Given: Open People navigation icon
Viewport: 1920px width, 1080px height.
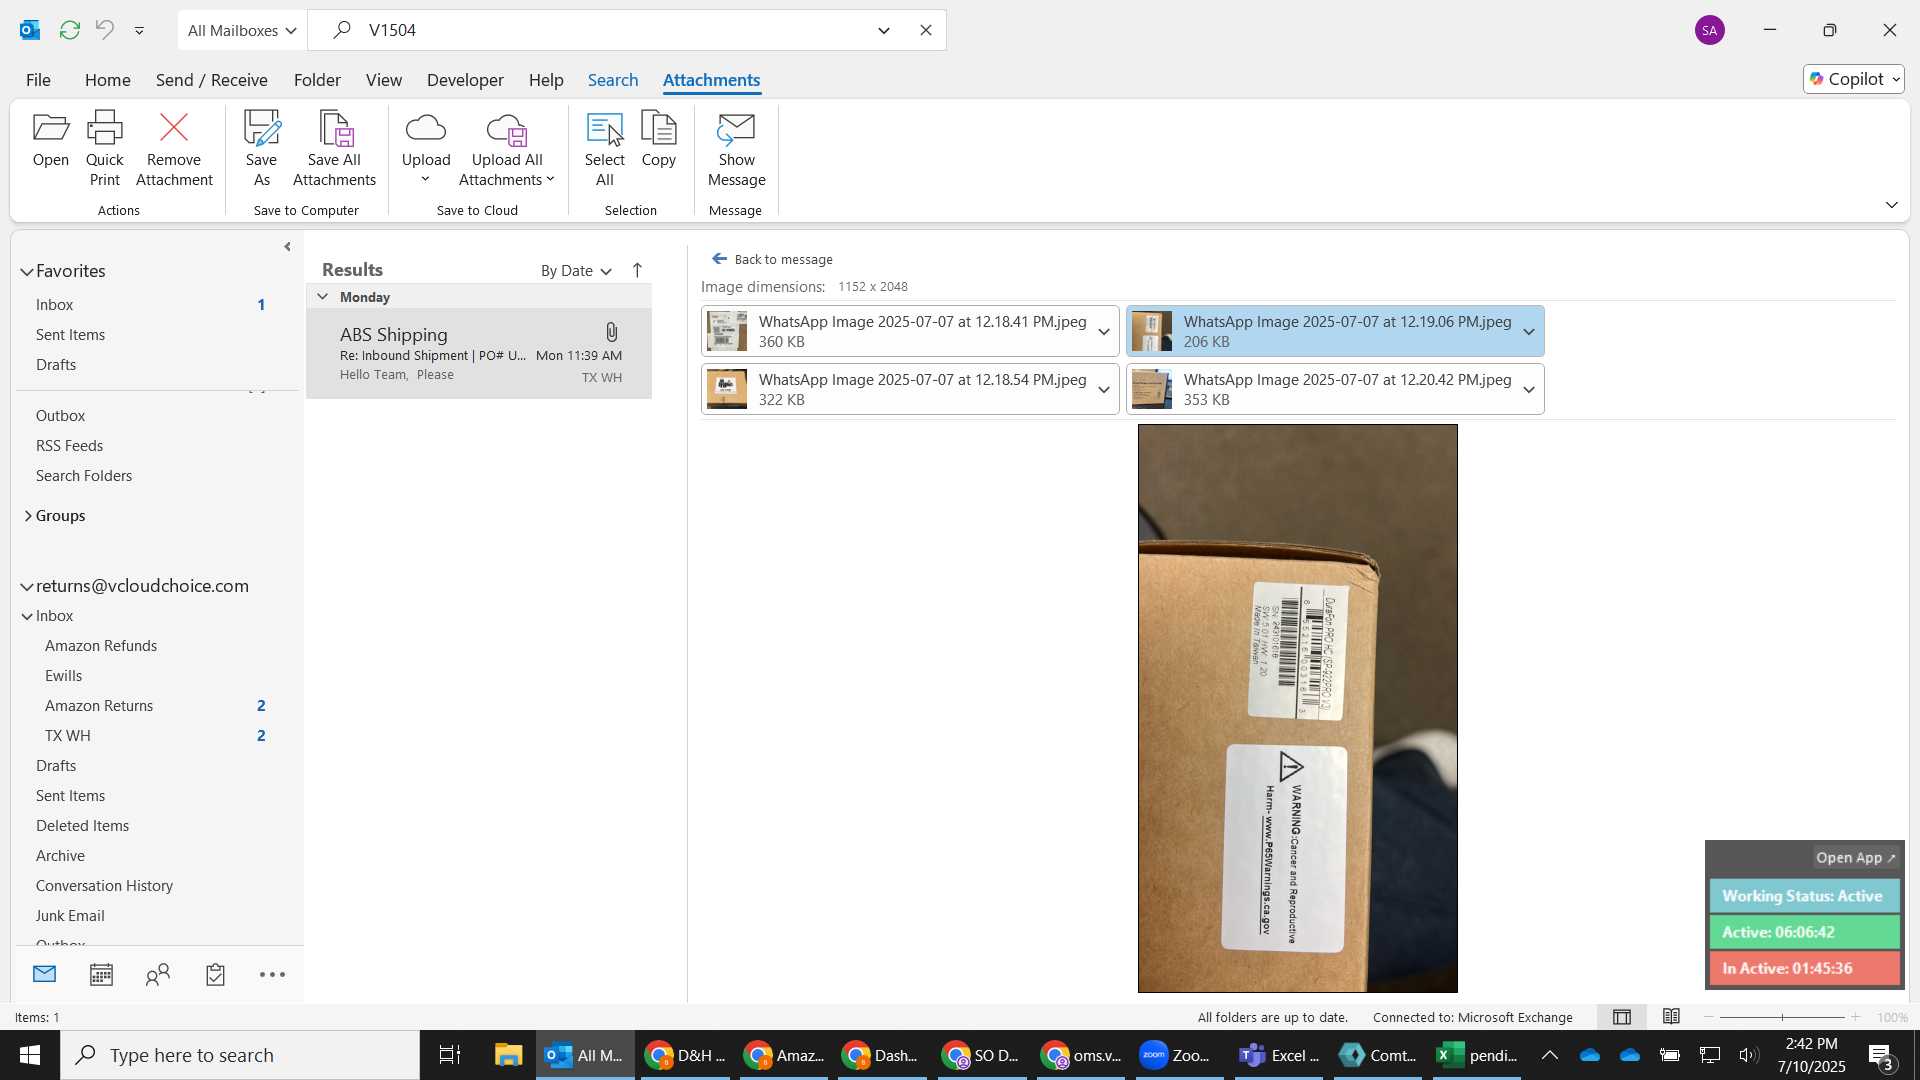Looking at the screenshot, I should coord(158,974).
